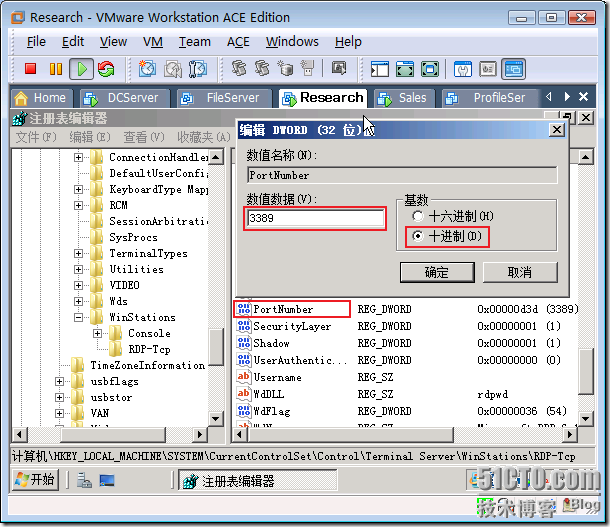Expand the RCM tree node
610x527 pixels.
point(78,205)
